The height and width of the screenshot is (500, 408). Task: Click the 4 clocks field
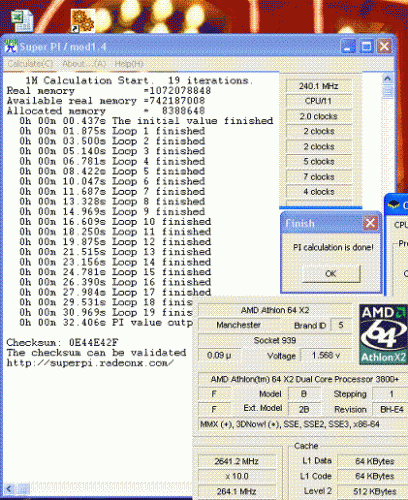pos(319,192)
